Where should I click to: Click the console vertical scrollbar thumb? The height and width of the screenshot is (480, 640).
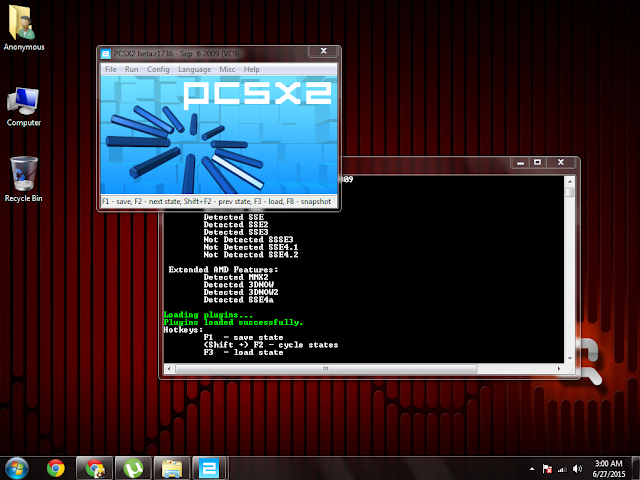point(570,192)
